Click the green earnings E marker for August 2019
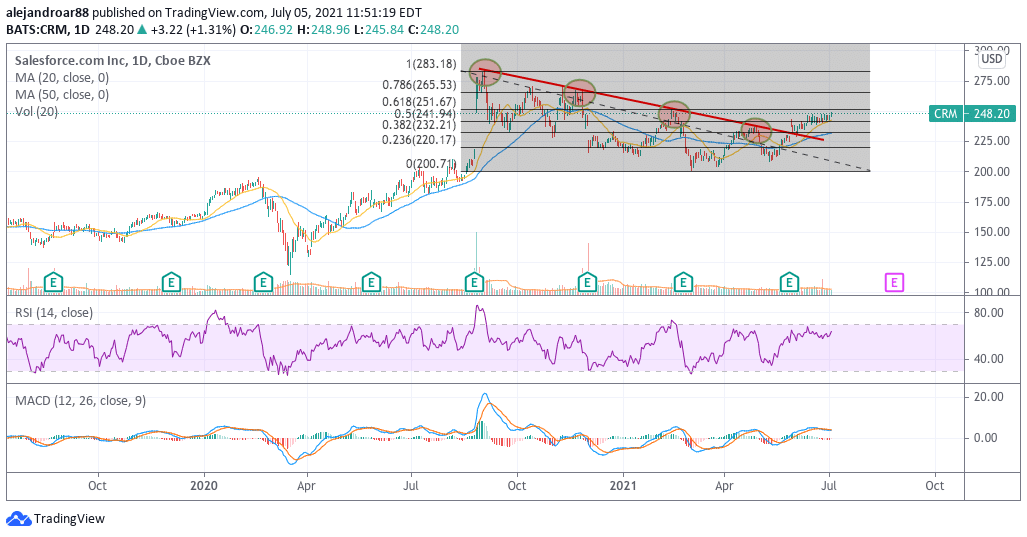The image size is (1027, 537). click(53, 283)
